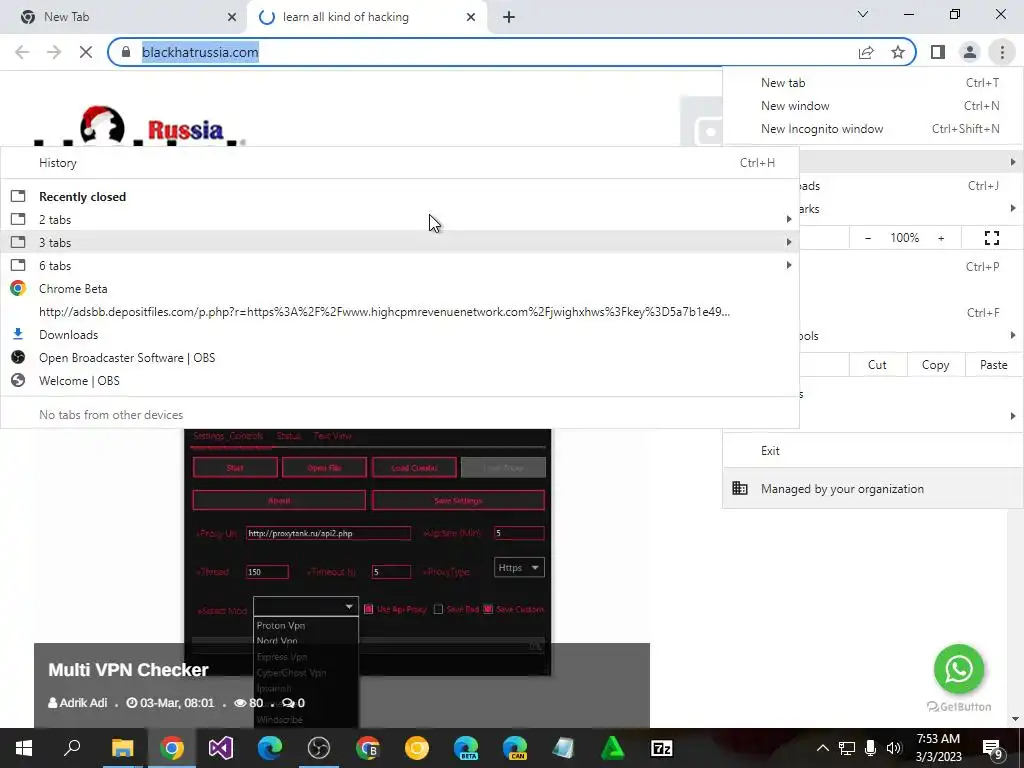Screen dimensions: 1024x768
Task: Open Edge Beta from taskbar
Action: pyautogui.click(x=466, y=748)
